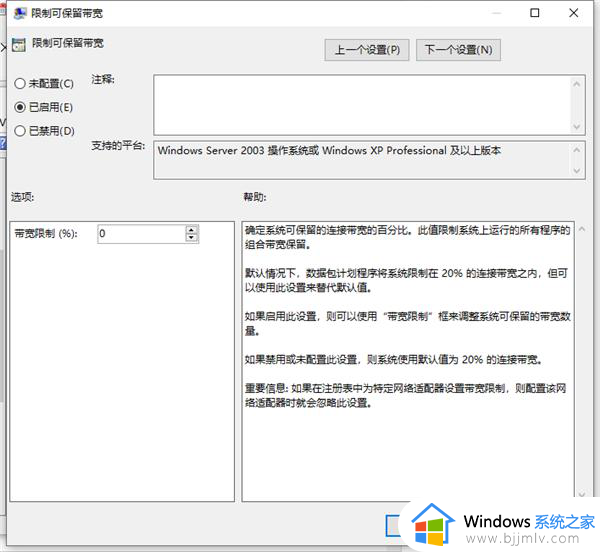Go to 上一个设置(P)
The width and height of the screenshot is (600, 552).
367,49
